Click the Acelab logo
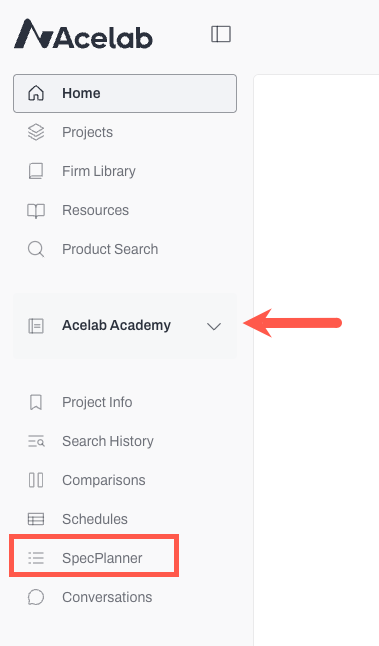The height and width of the screenshot is (646, 379). 83,34
